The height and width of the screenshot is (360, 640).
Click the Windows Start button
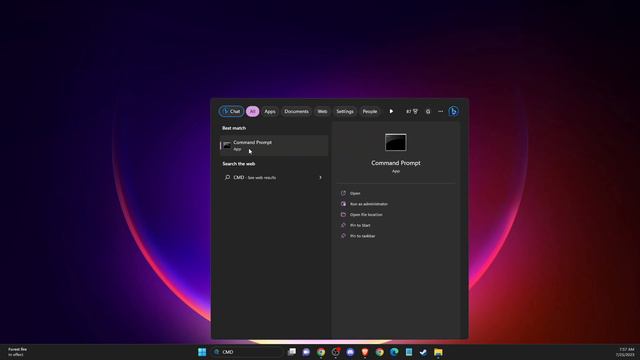pyautogui.click(x=202, y=352)
